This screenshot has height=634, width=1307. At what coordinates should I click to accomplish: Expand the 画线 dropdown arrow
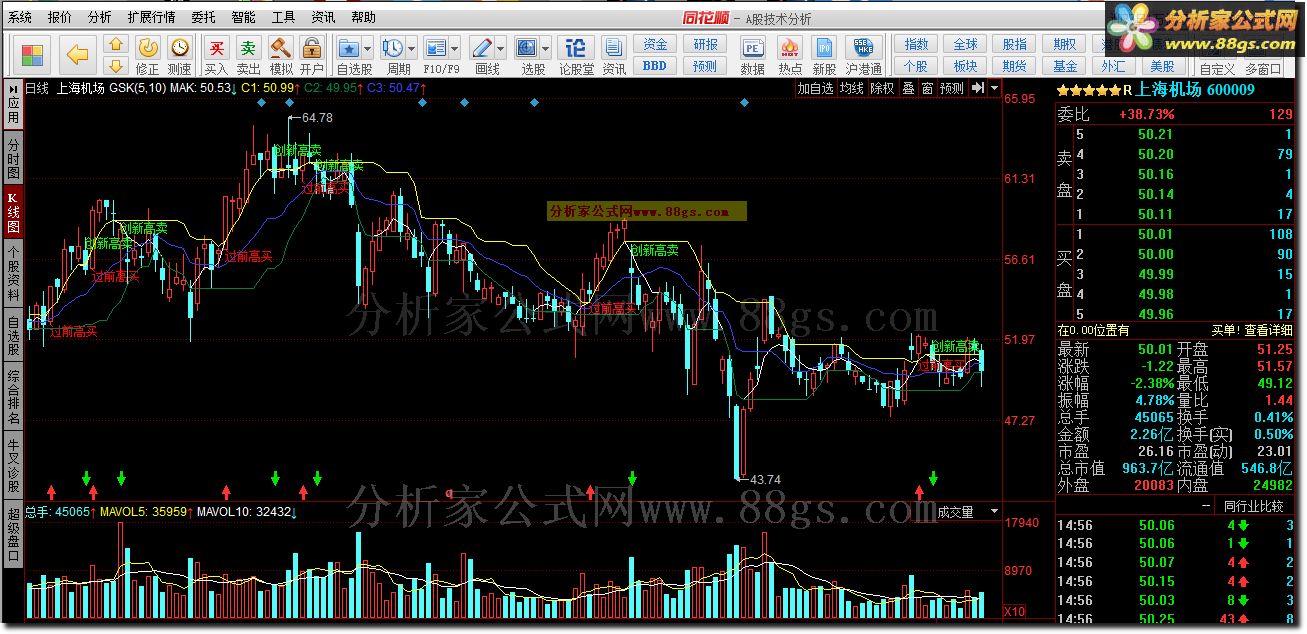(x=500, y=48)
